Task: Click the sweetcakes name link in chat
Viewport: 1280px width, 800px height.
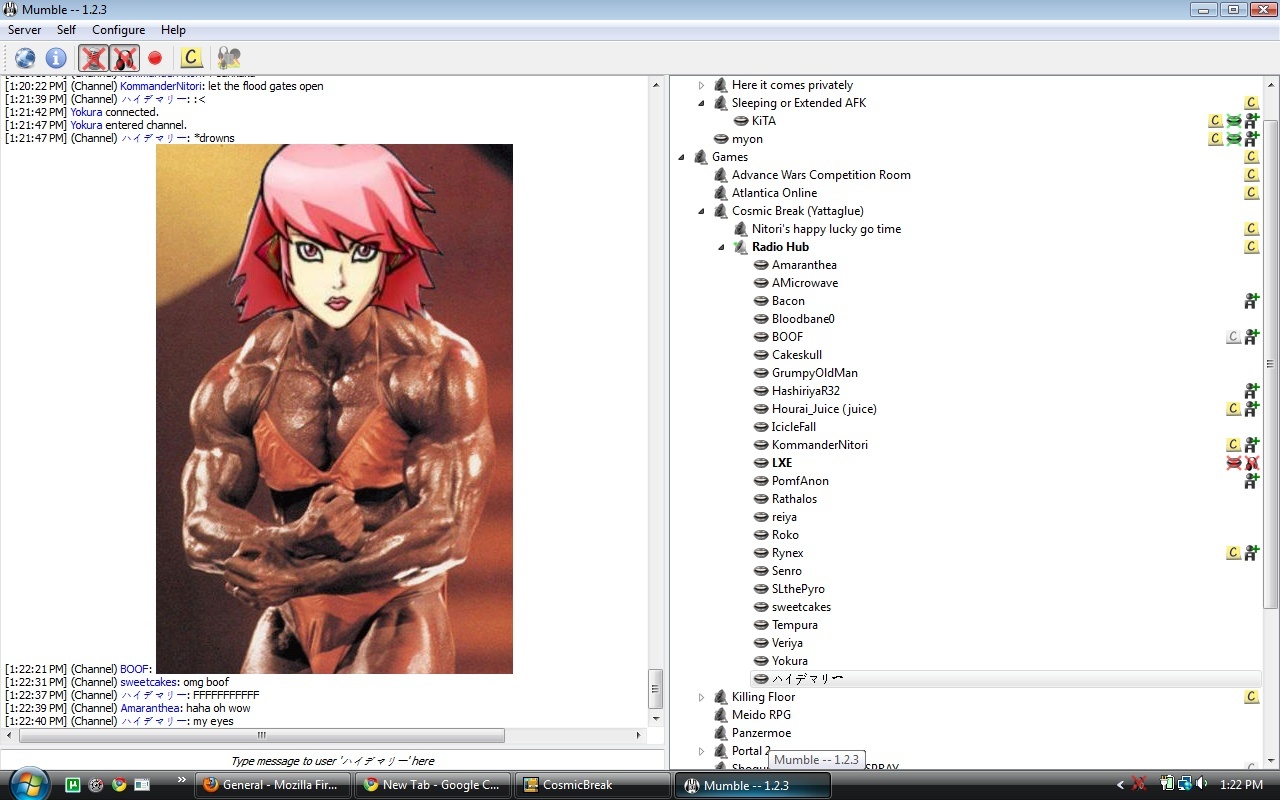Action: [x=148, y=682]
